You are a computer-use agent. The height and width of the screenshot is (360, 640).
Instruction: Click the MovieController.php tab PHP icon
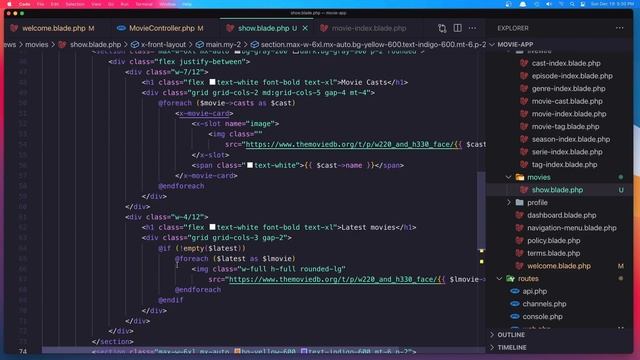pos(121,28)
